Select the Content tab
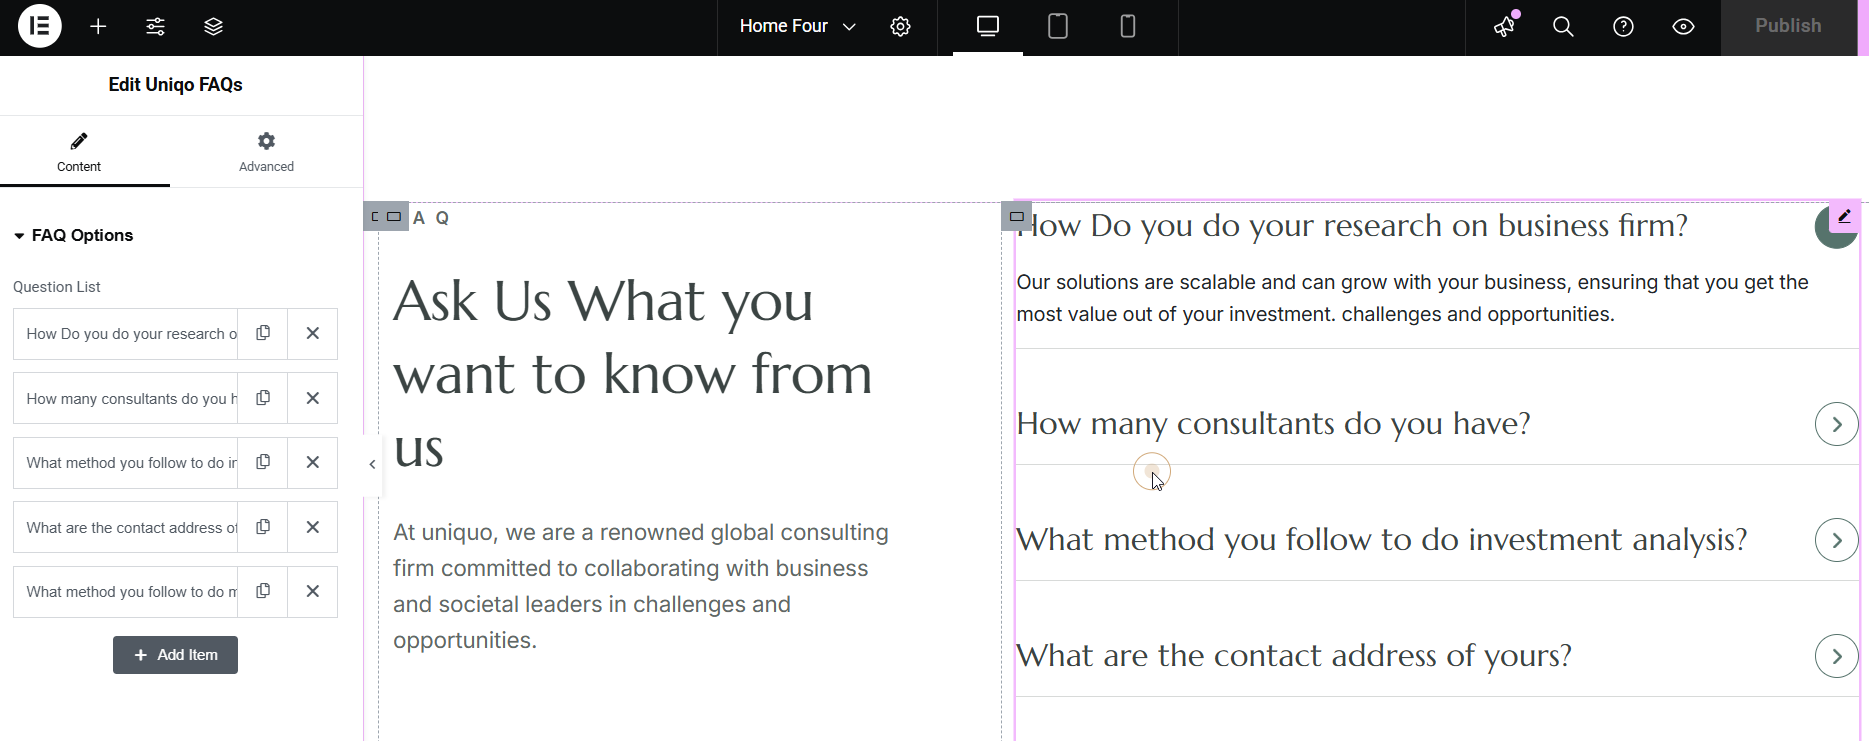This screenshot has width=1869, height=741. (x=79, y=152)
